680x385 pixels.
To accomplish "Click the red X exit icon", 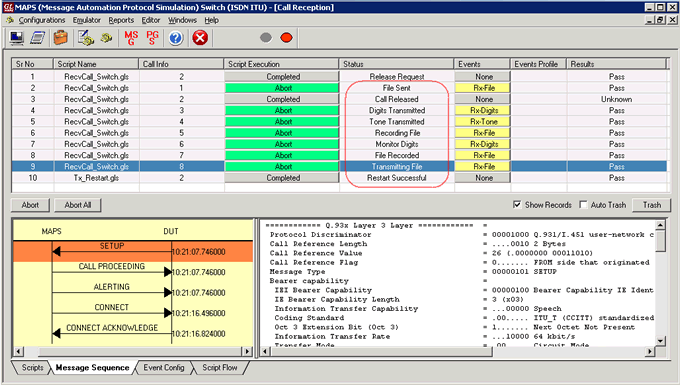I will click(200, 38).
